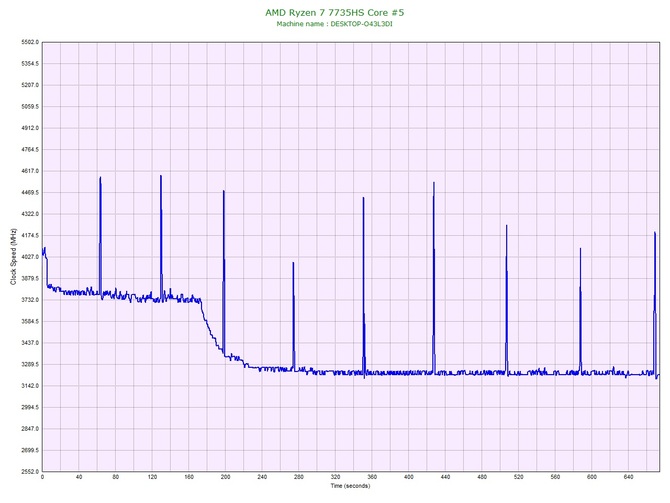
Task: Click the '3879.5' y-axis value
Action: click(30, 279)
